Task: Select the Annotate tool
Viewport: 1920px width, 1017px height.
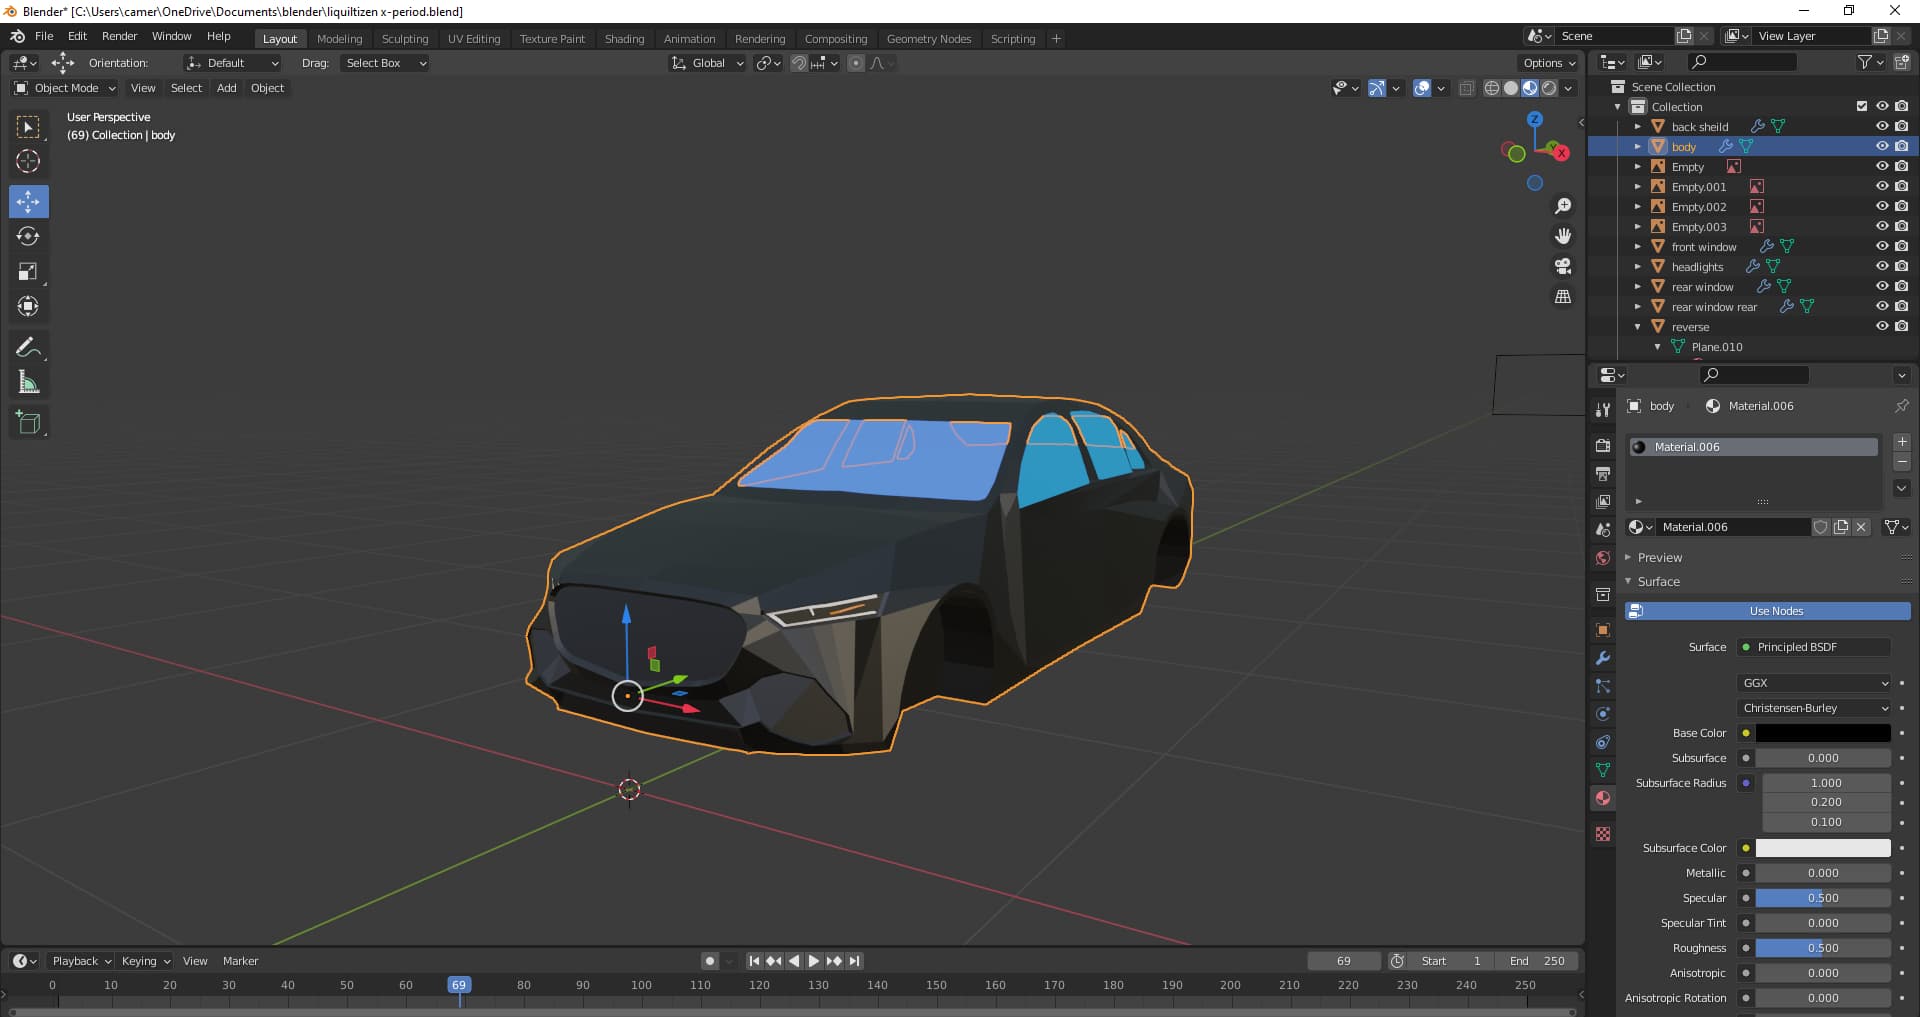Action: pyautogui.click(x=28, y=346)
